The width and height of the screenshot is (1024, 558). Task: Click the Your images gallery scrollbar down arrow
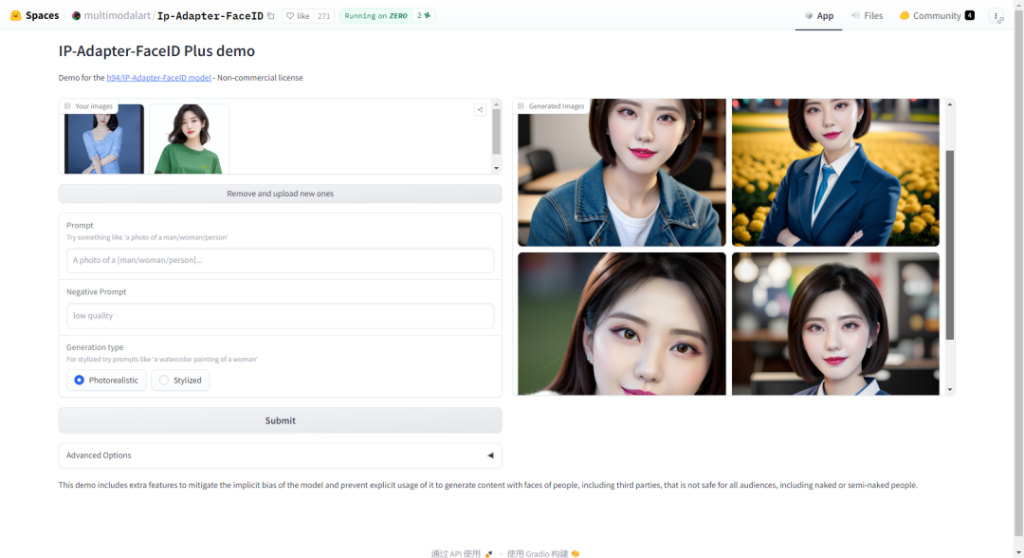coord(496,169)
